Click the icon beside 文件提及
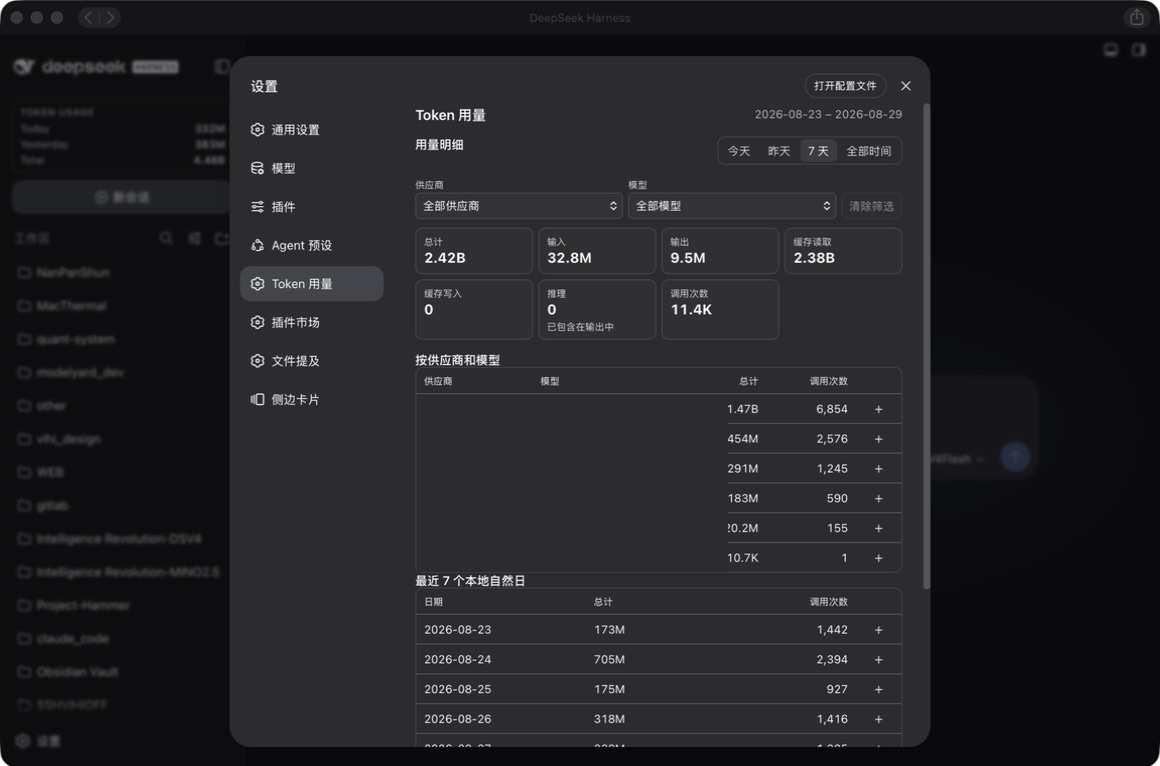This screenshot has height=766, width=1160. coord(257,360)
